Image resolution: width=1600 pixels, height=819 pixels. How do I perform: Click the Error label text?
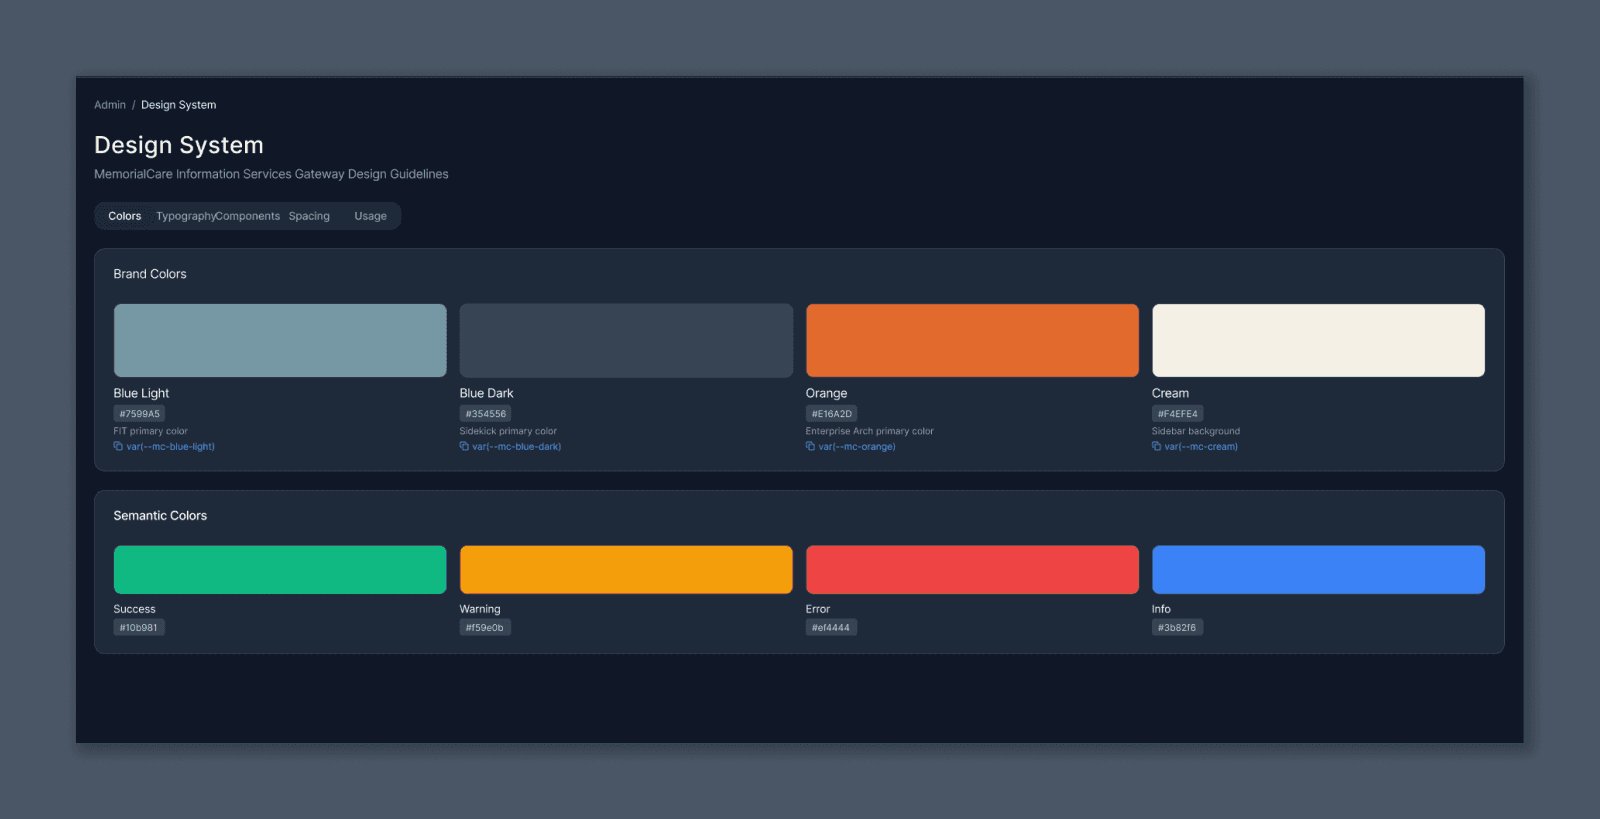point(818,609)
